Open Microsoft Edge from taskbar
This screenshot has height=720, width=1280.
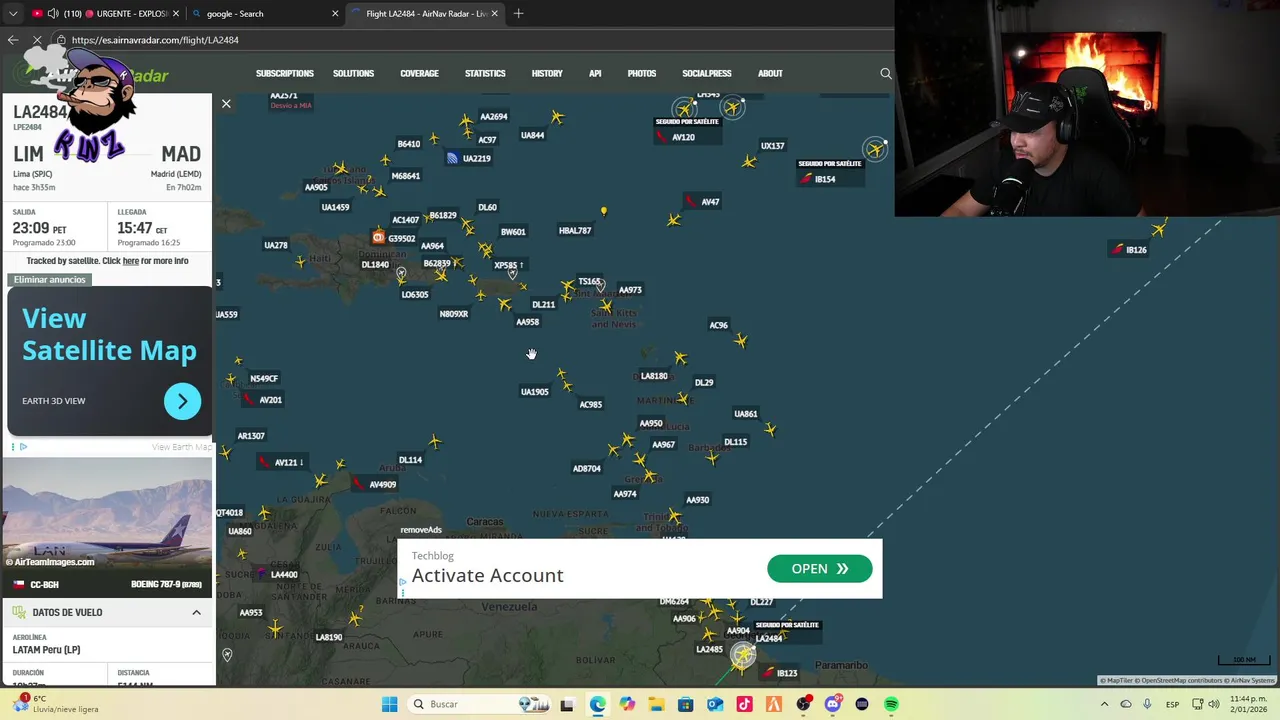pos(597,704)
